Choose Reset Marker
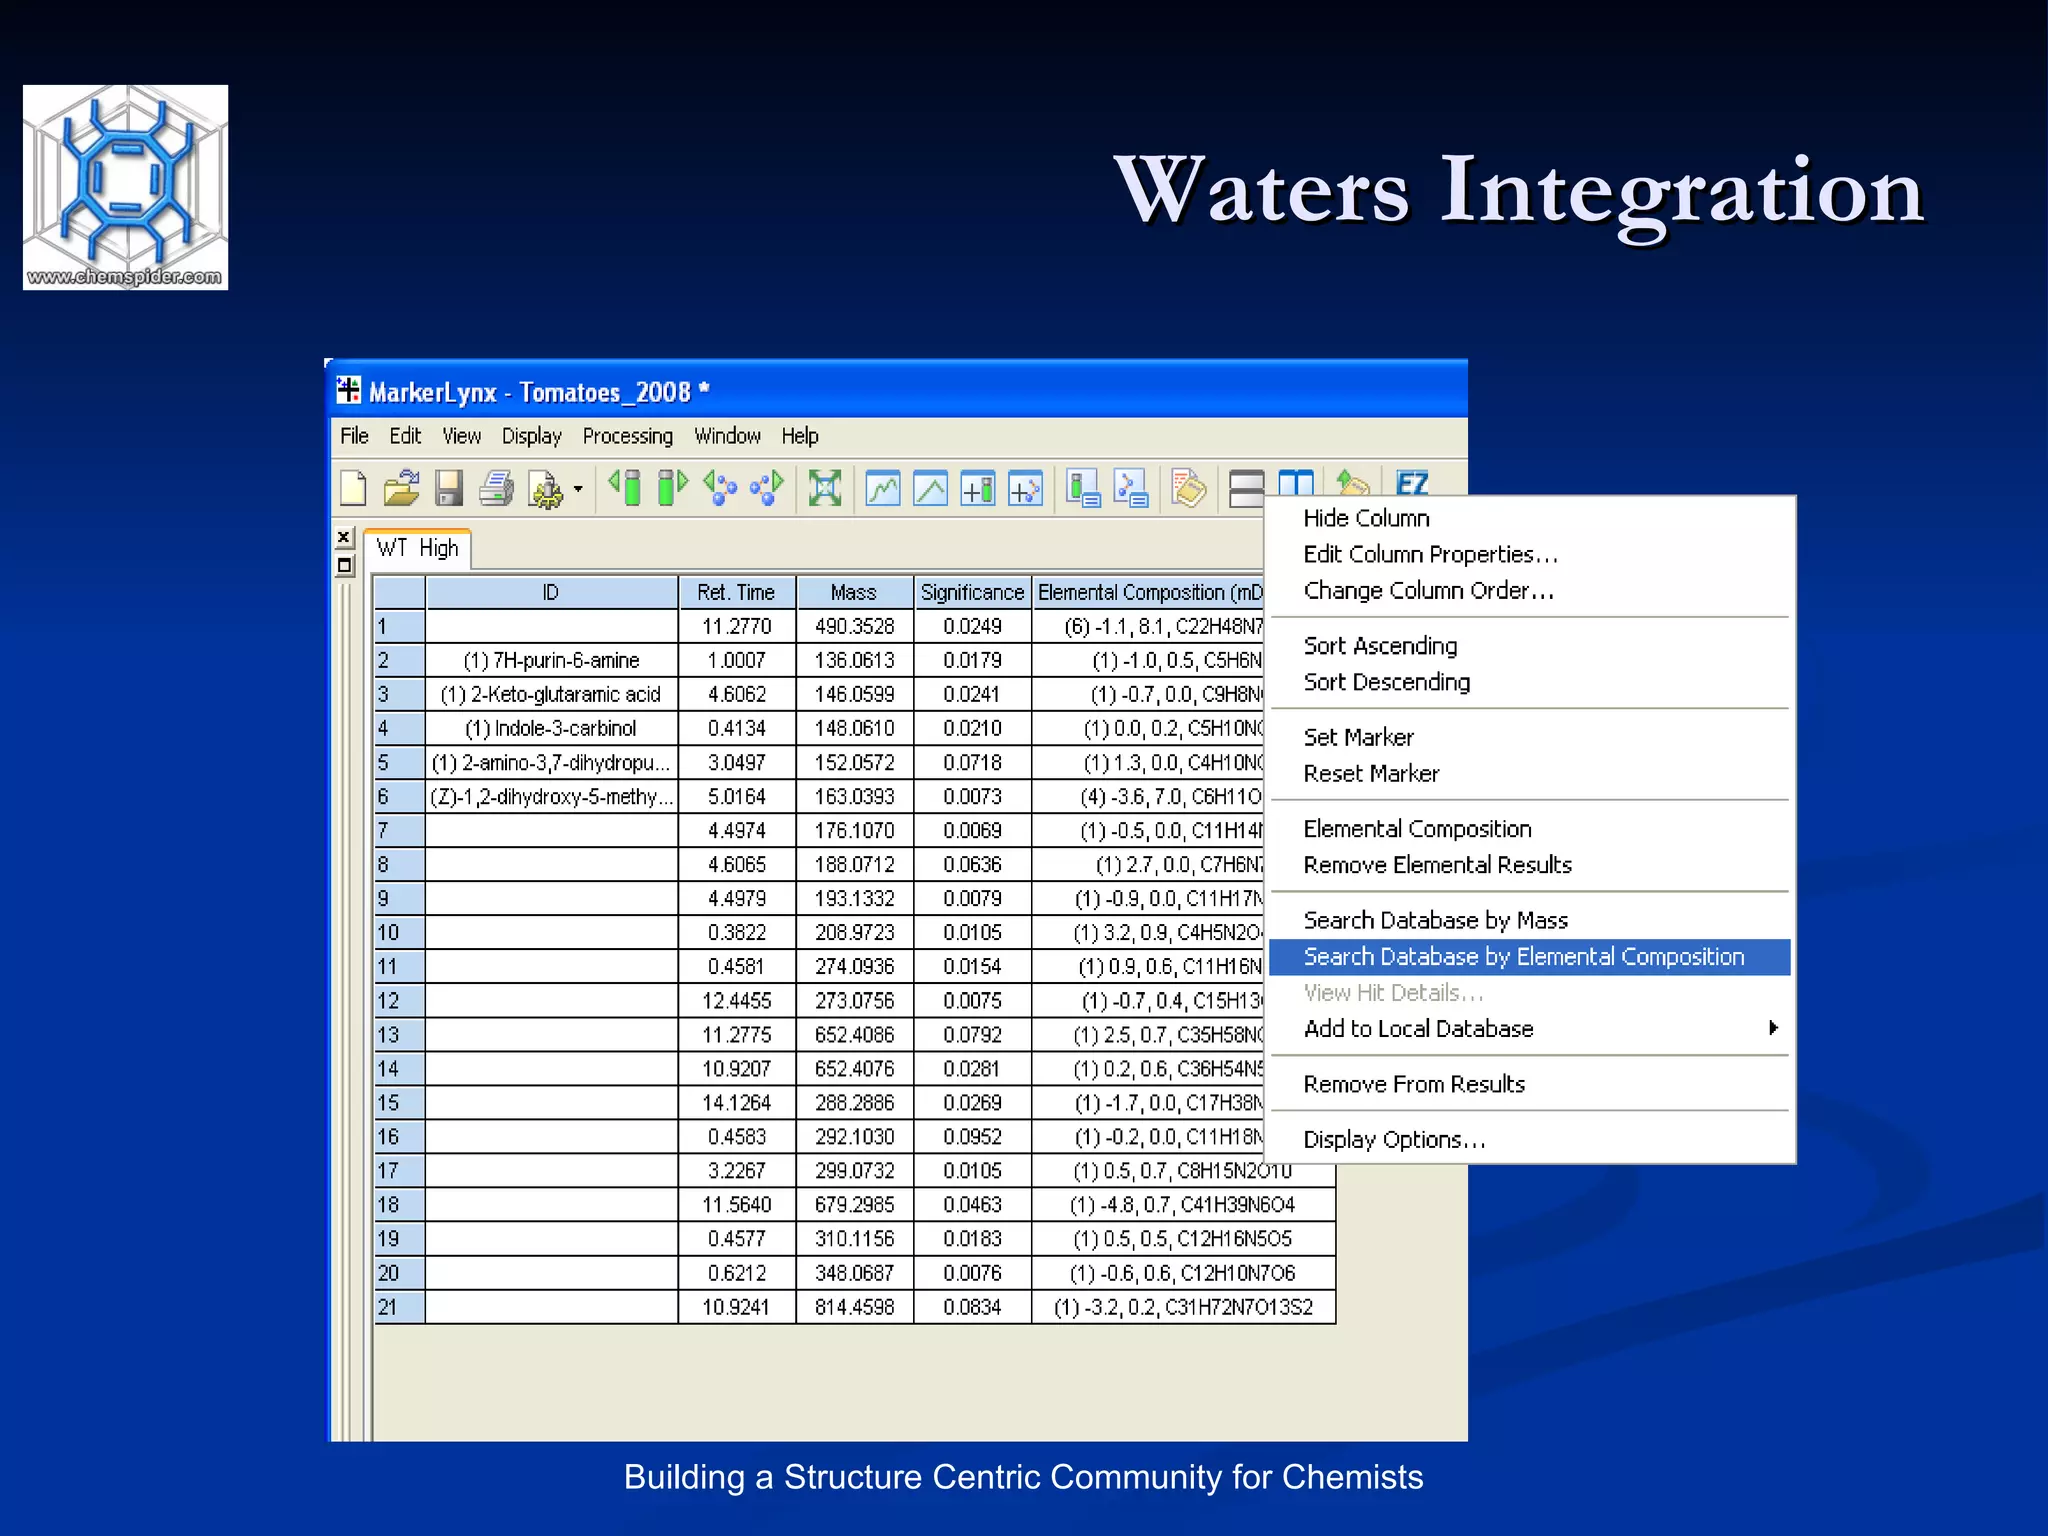This screenshot has width=2048, height=1536. (1371, 773)
